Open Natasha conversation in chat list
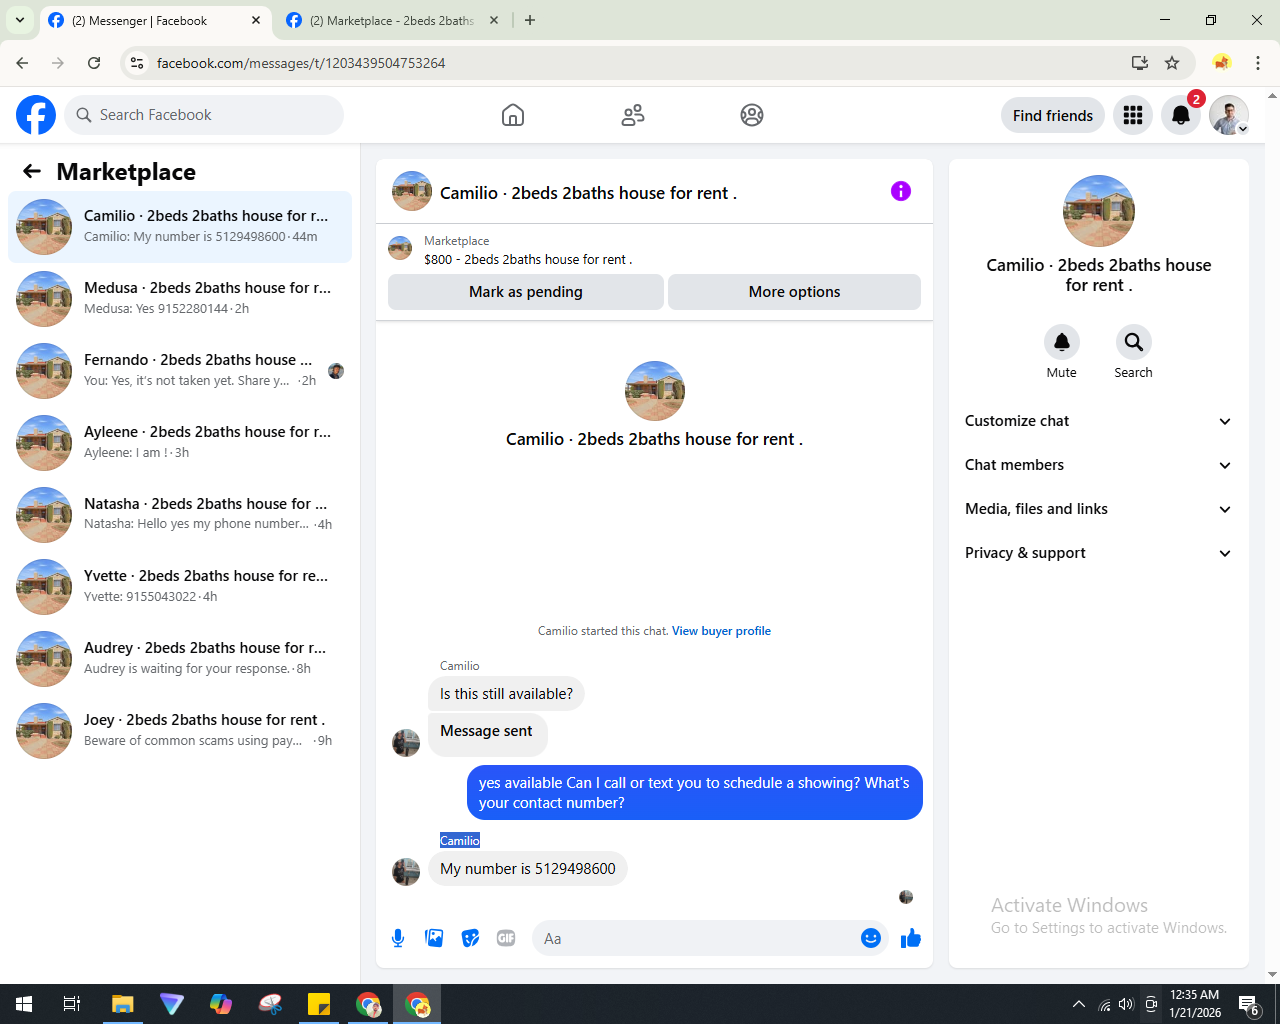 [x=180, y=515]
